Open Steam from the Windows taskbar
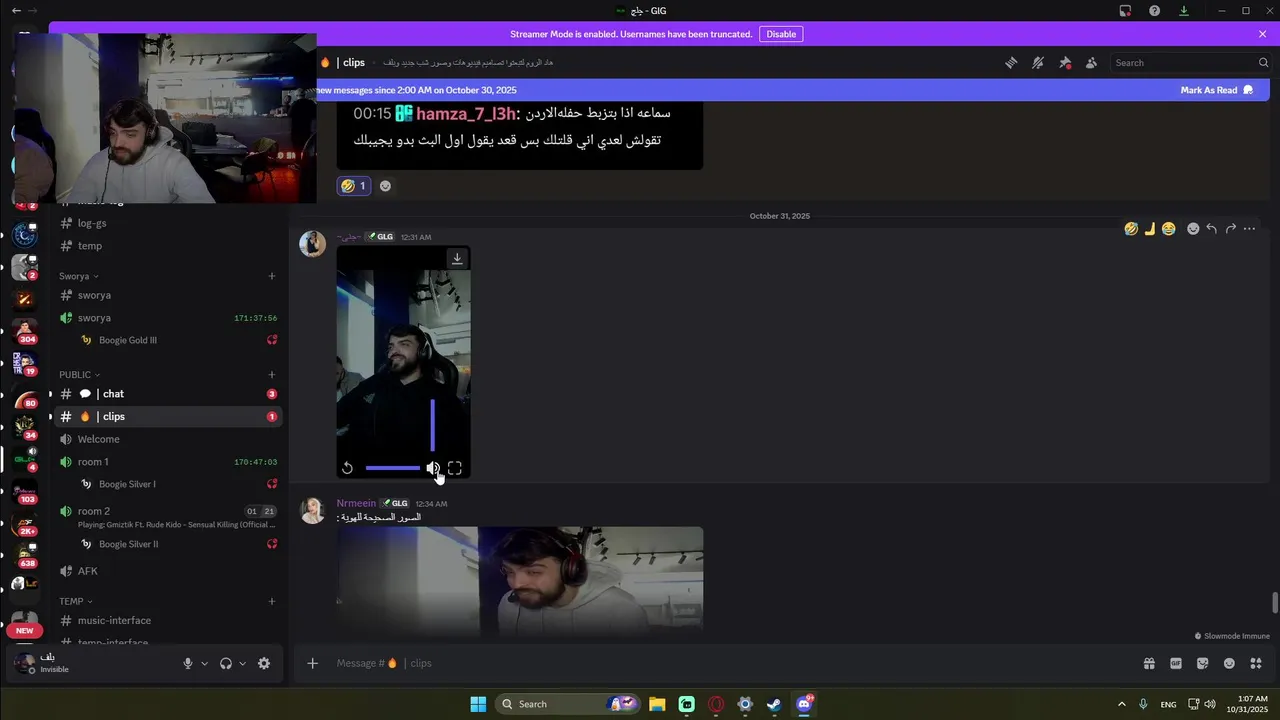 tap(774, 704)
